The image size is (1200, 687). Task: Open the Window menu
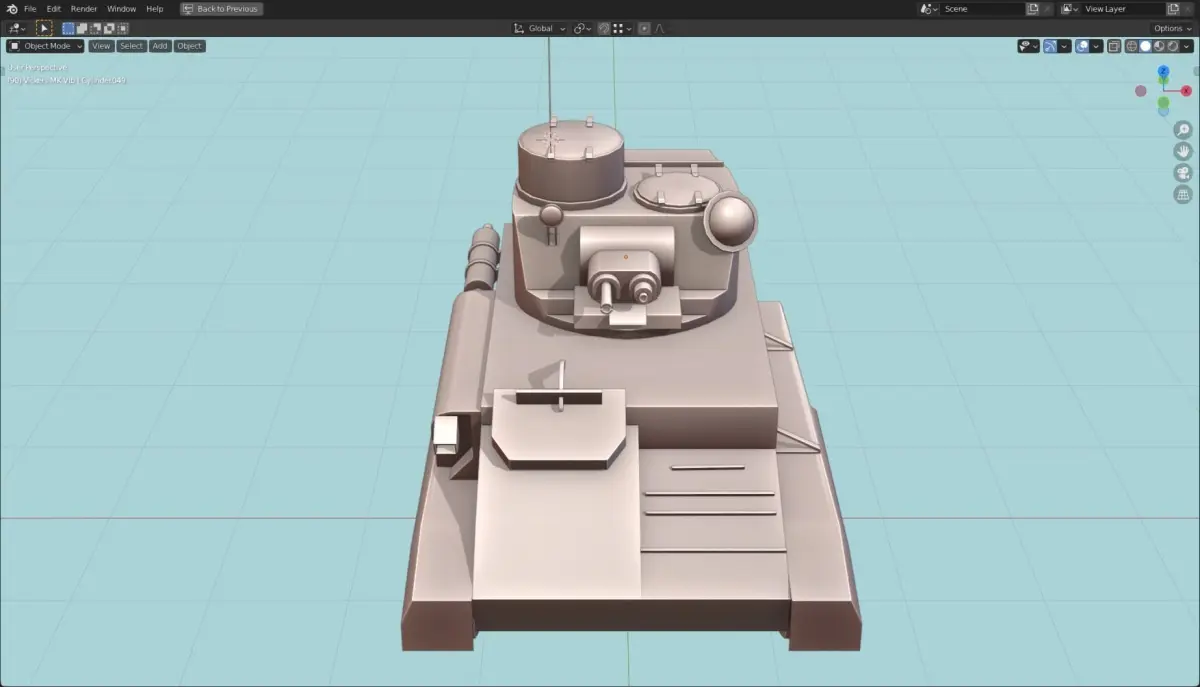pyautogui.click(x=121, y=8)
